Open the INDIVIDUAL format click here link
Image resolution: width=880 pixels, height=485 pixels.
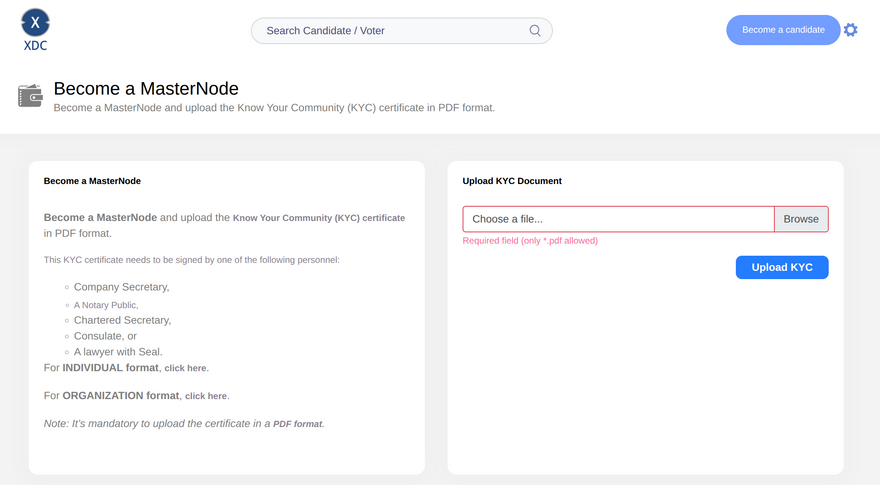[x=185, y=368]
